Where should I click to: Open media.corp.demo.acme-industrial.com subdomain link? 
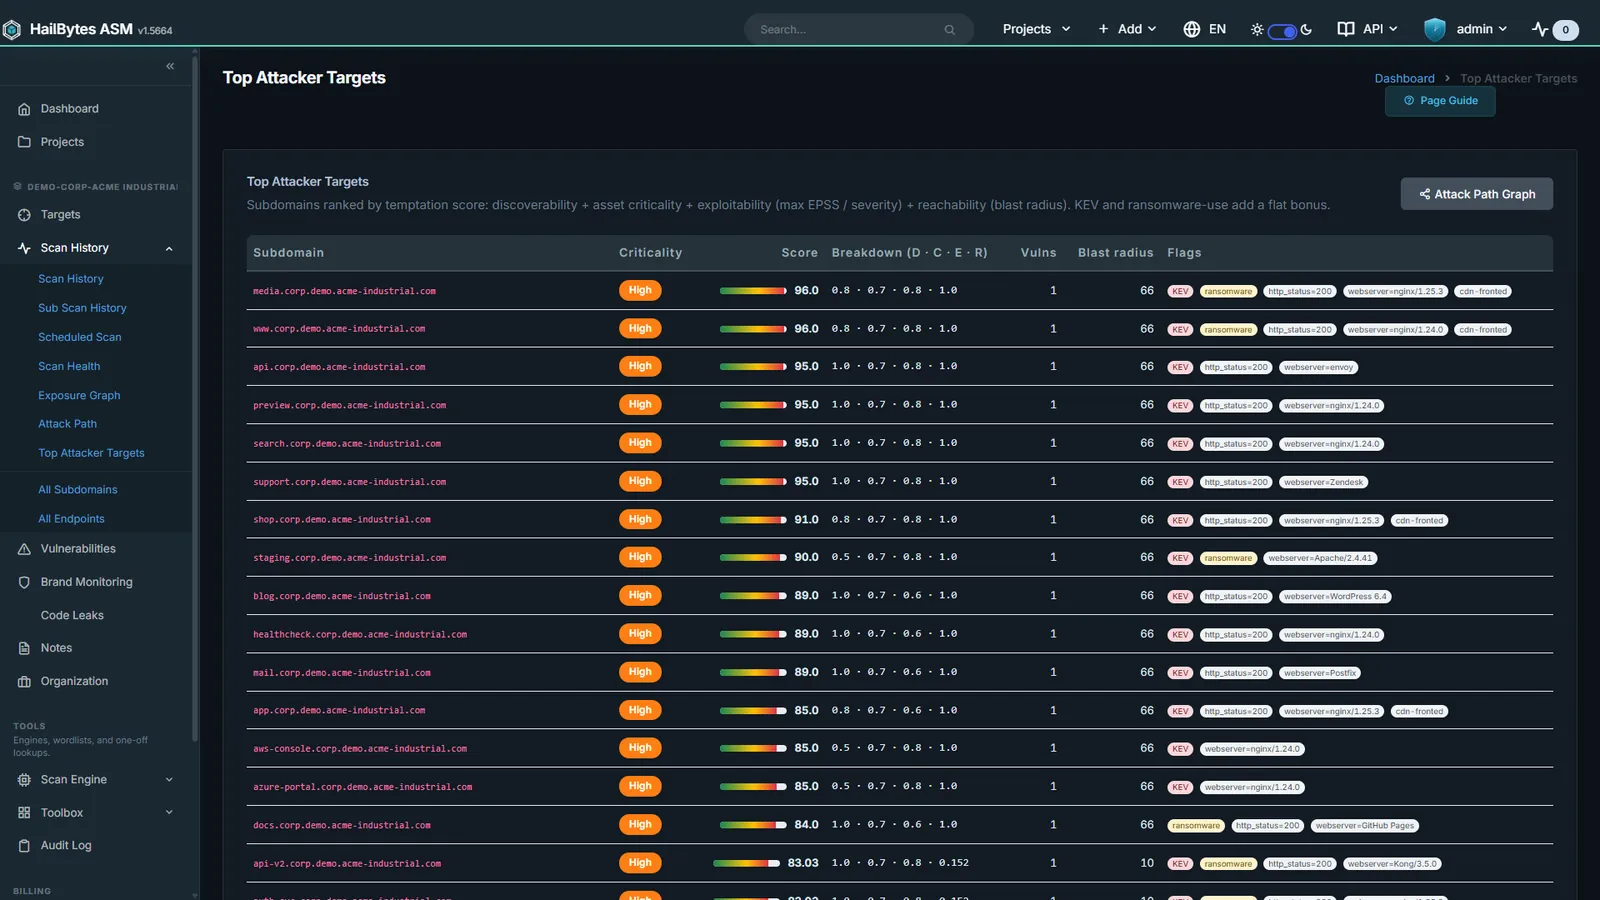click(344, 291)
